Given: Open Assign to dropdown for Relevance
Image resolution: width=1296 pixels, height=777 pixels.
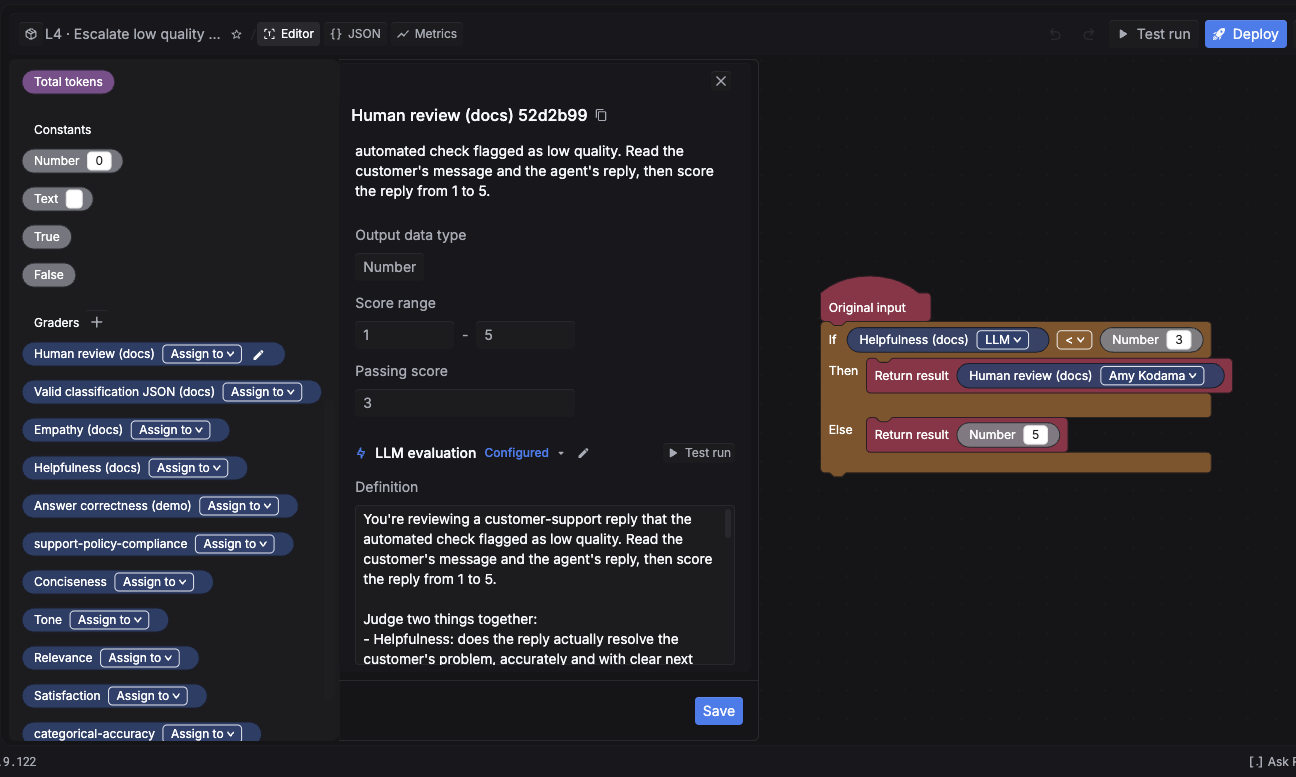Looking at the screenshot, I should click(140, 658).
